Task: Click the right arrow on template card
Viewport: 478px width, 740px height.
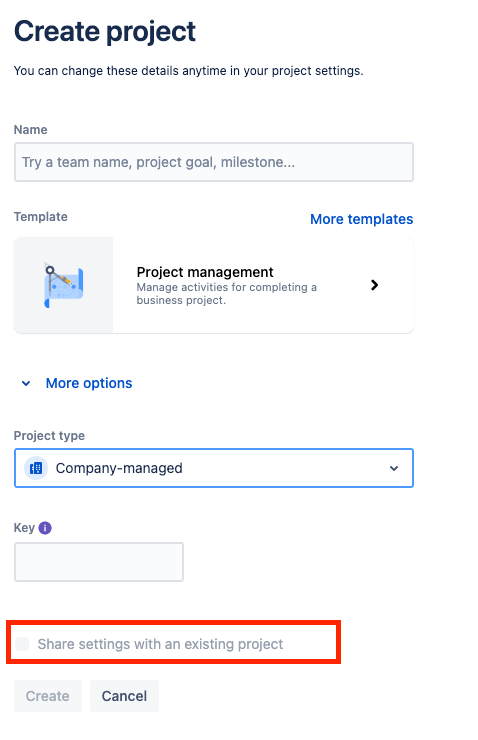Action: tap(375, 285)
